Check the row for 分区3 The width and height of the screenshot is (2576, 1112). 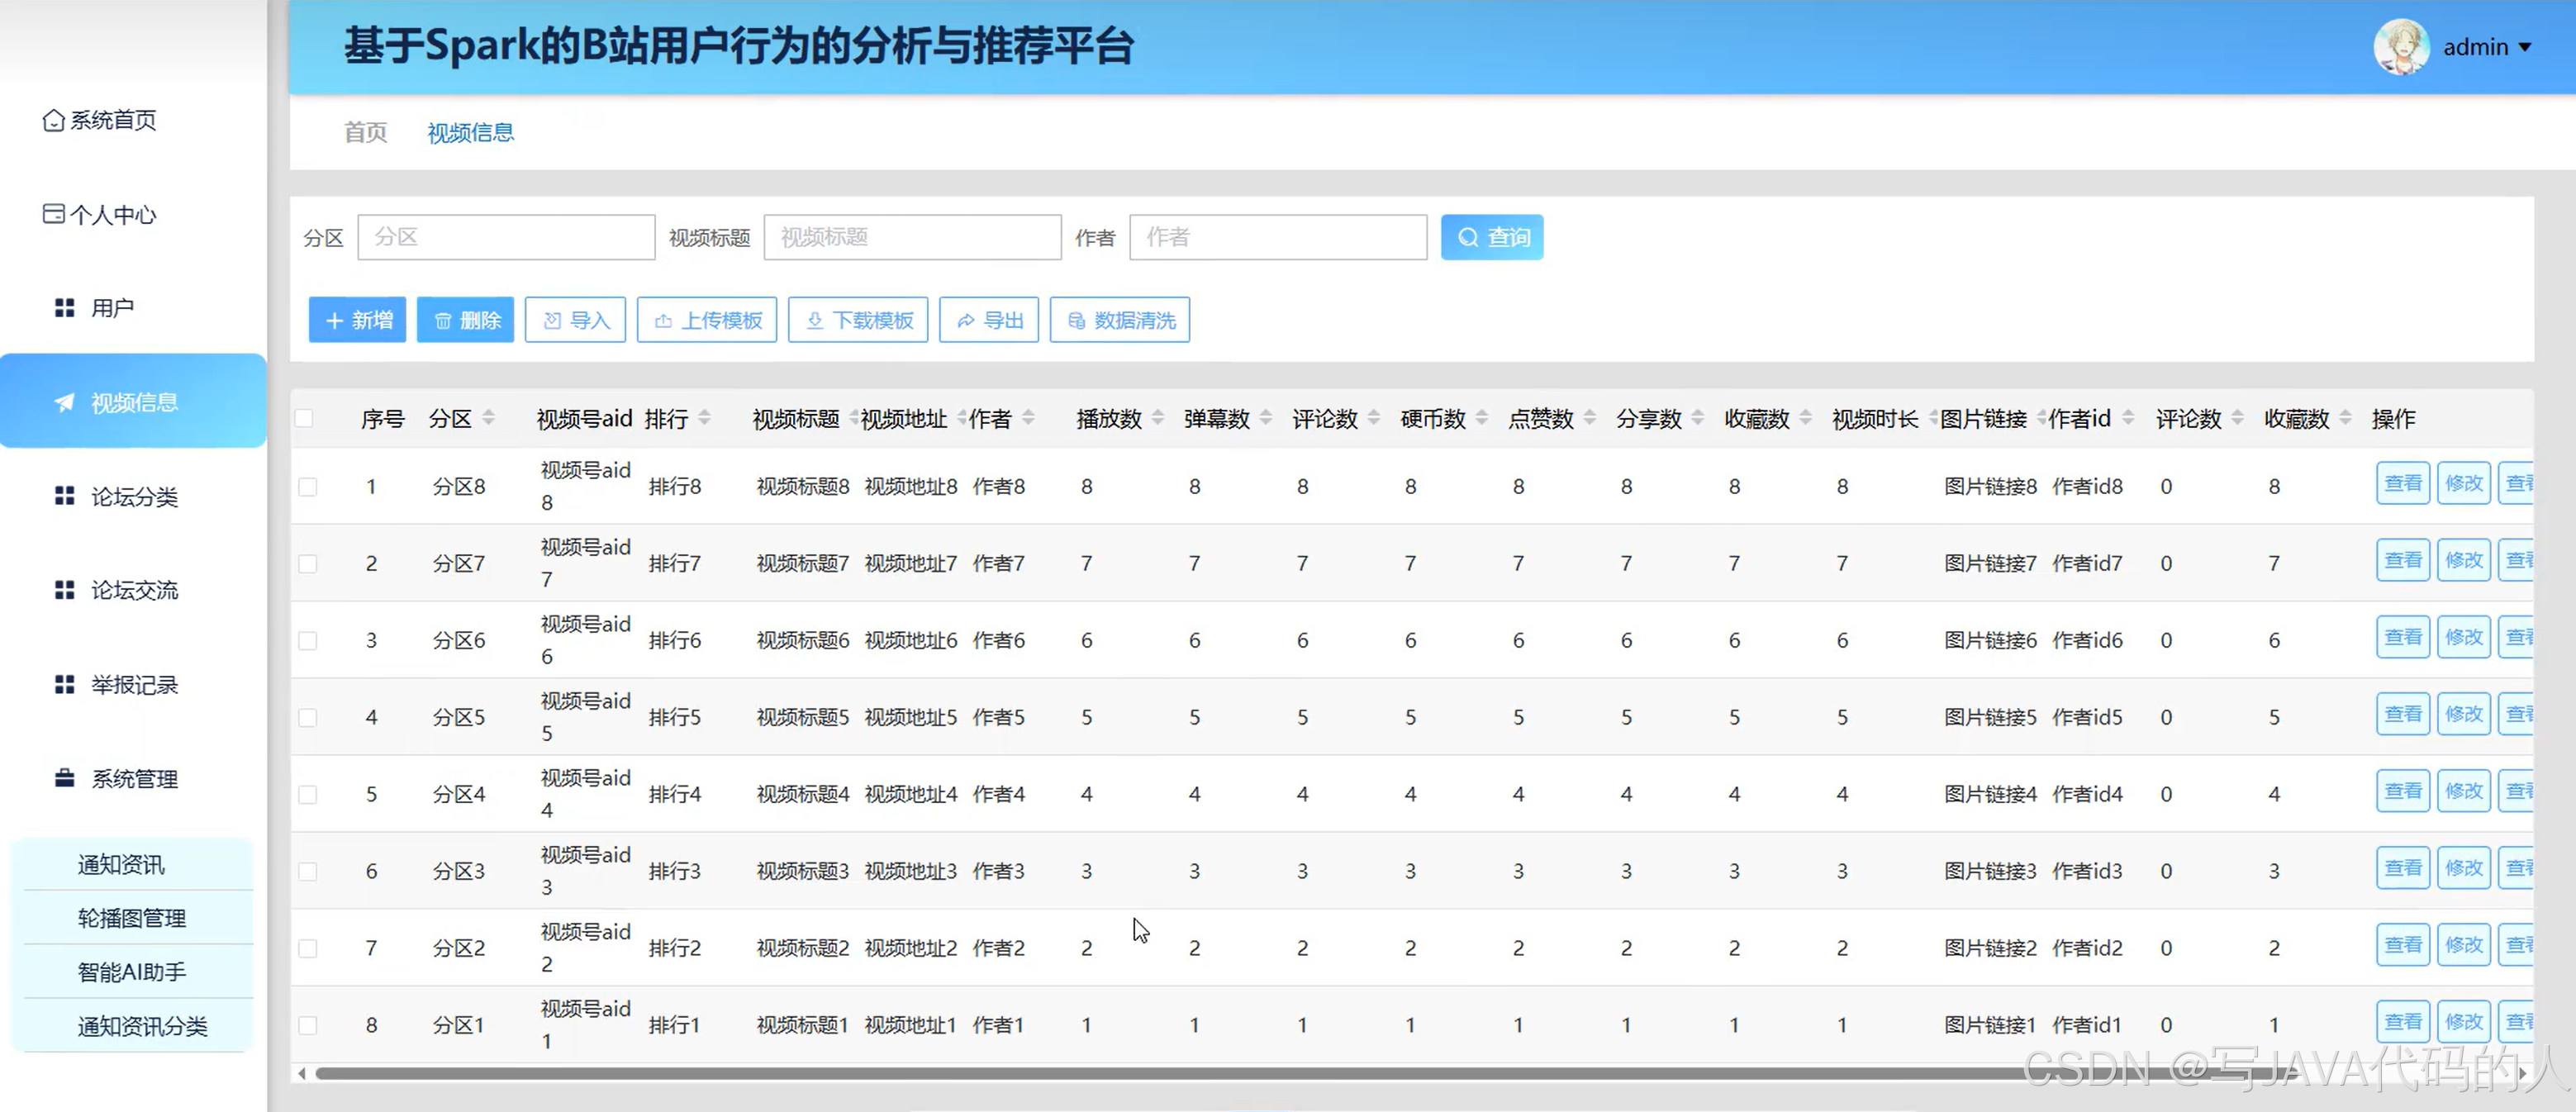tap(308, 872)
